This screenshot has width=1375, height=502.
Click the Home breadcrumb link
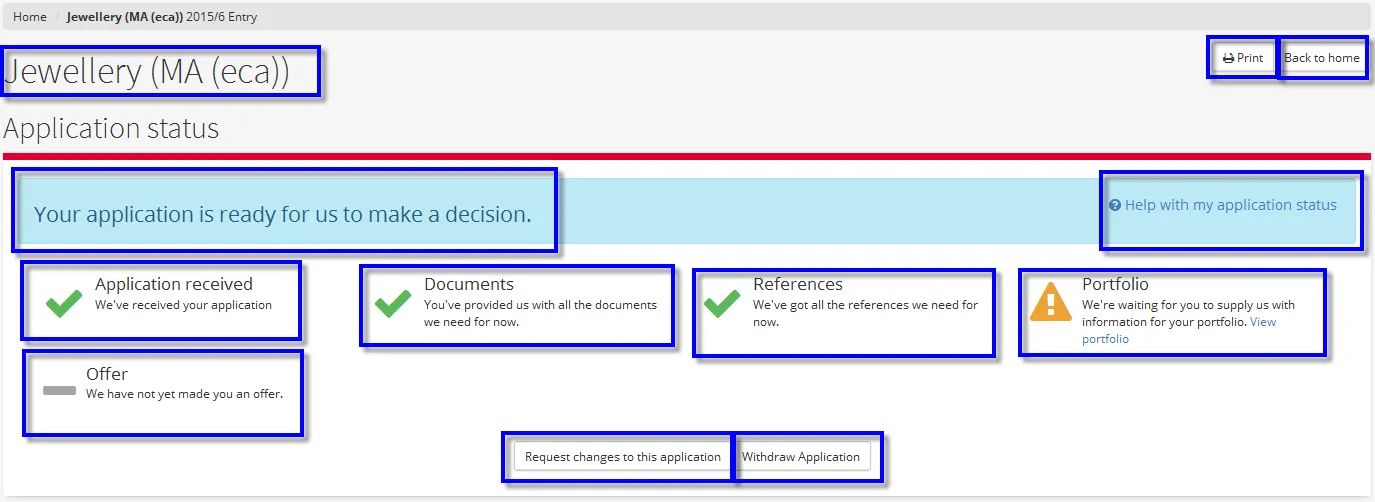30,17
